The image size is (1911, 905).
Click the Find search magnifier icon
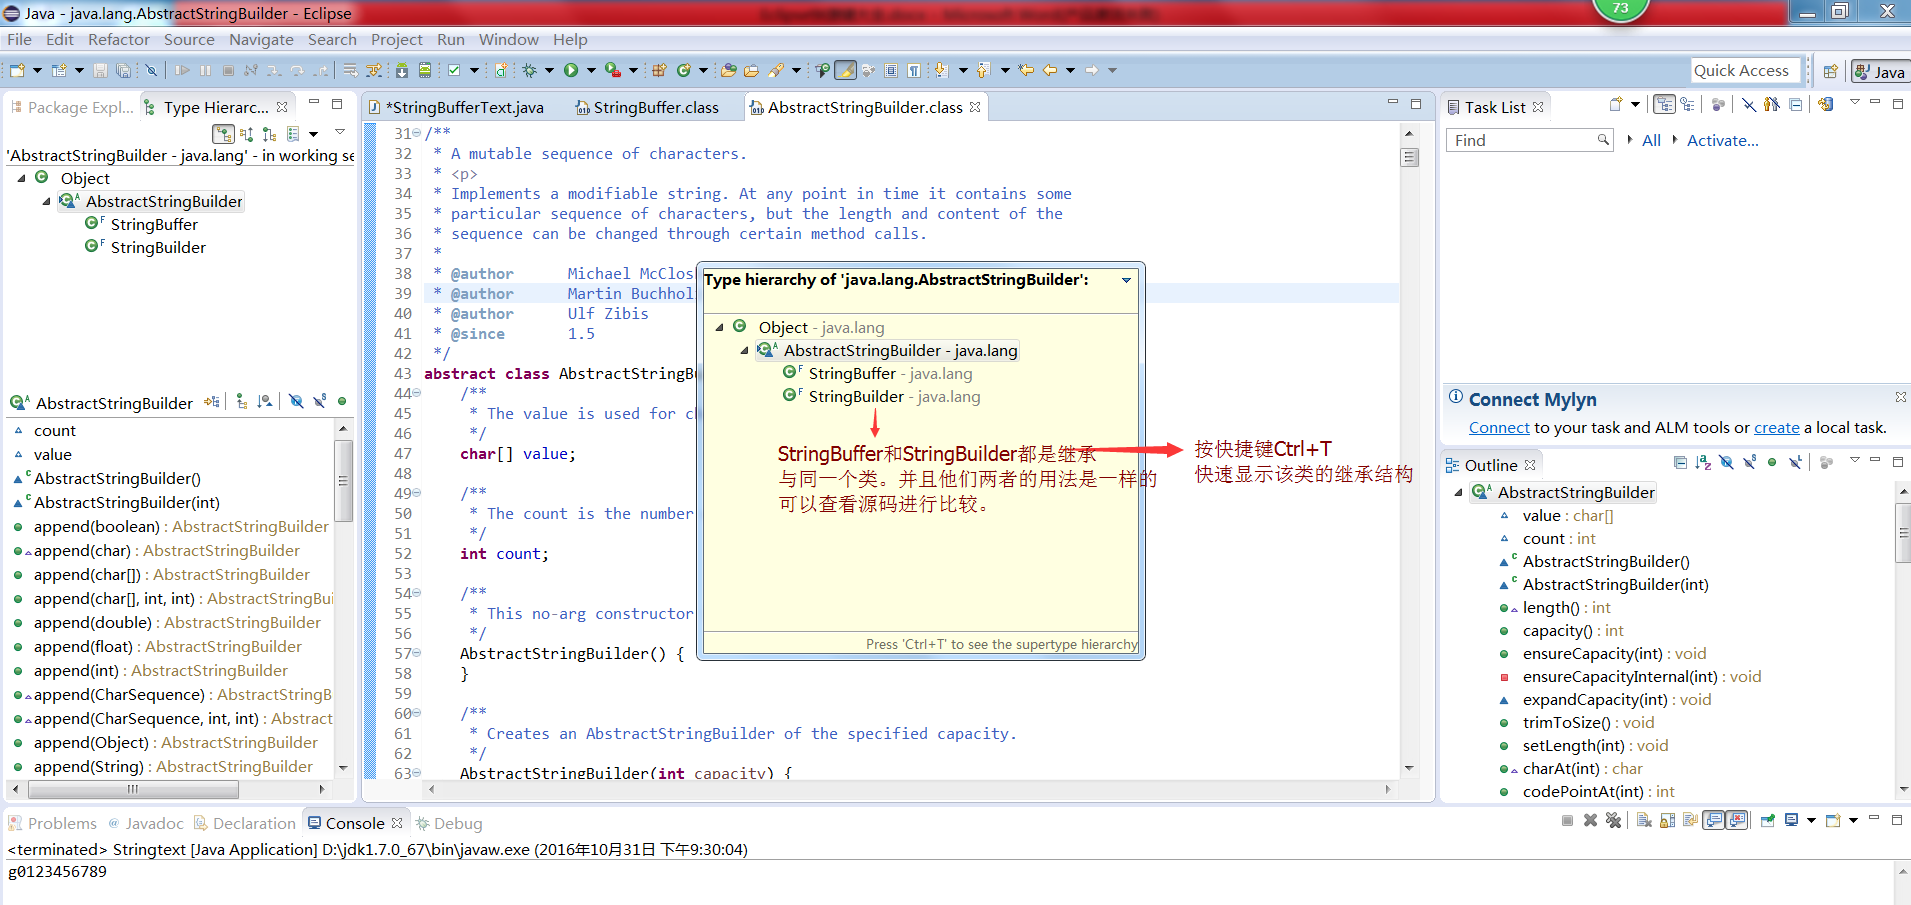pos(1603,140)
